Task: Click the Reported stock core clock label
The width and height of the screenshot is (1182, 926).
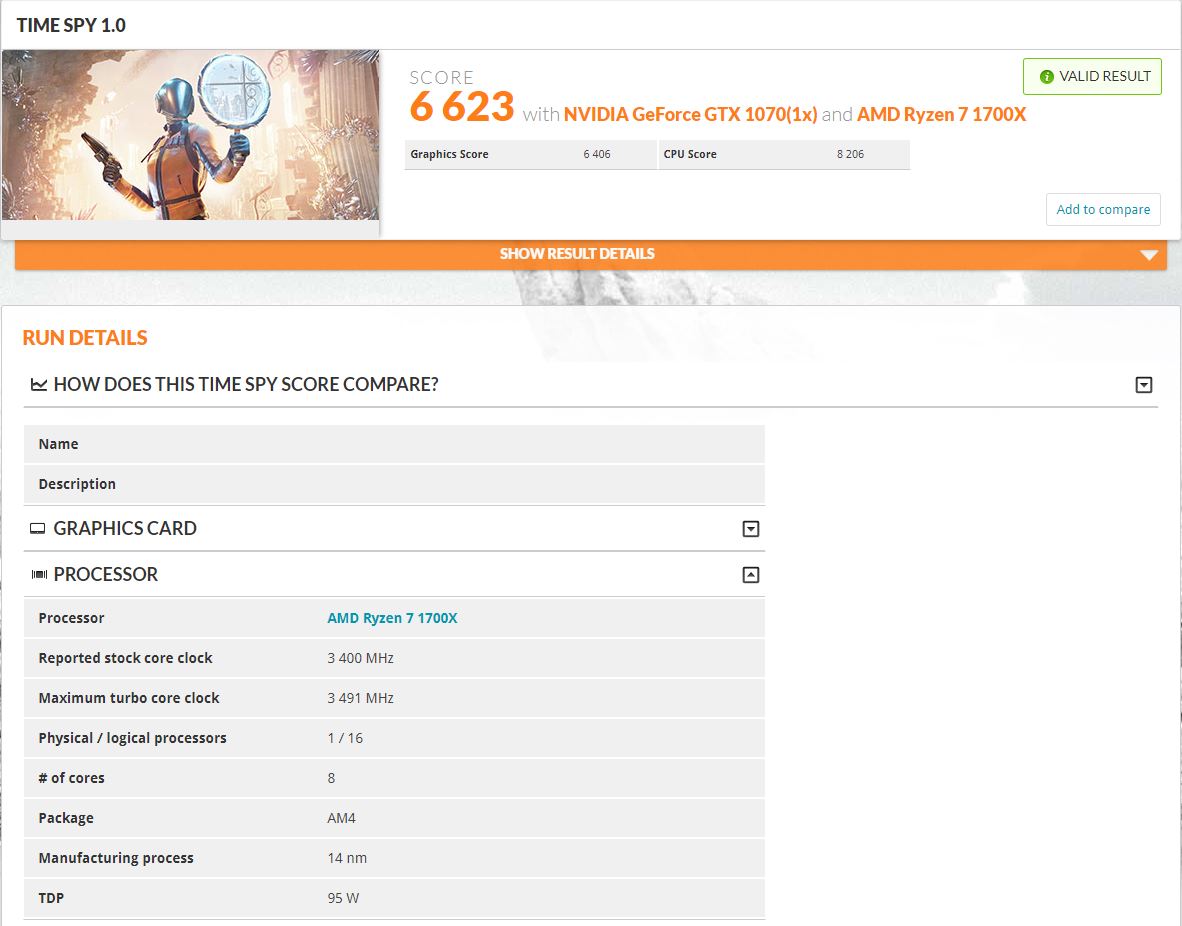Action: 125,658
